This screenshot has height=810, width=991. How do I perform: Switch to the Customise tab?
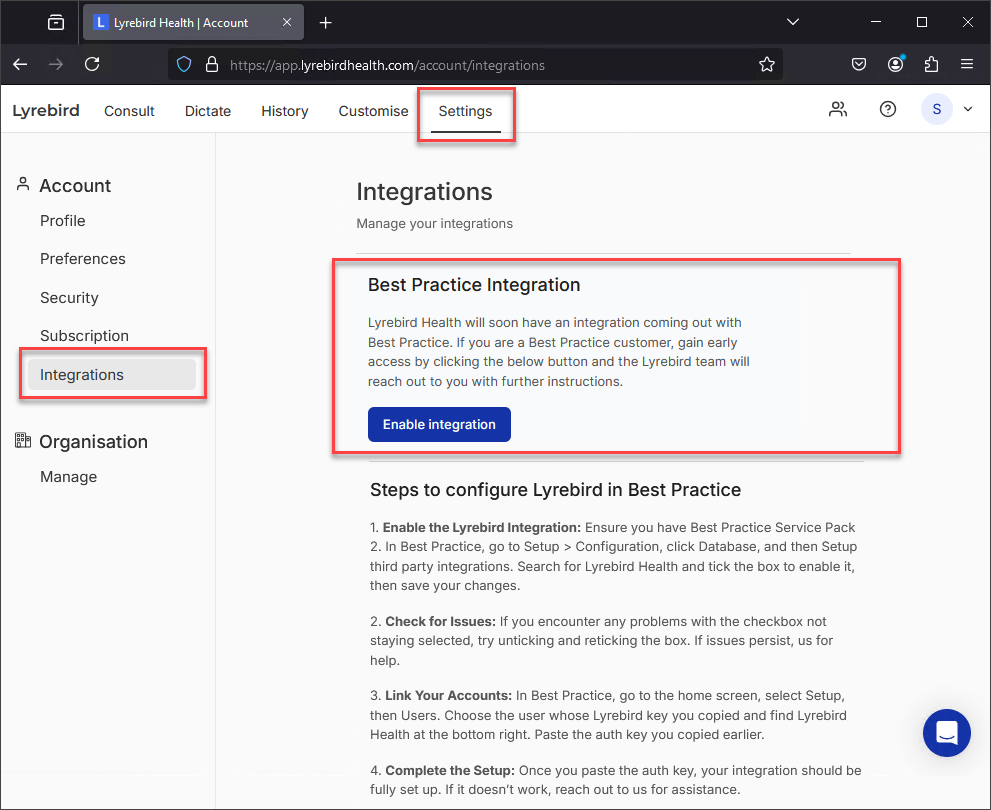coord(374,111)
